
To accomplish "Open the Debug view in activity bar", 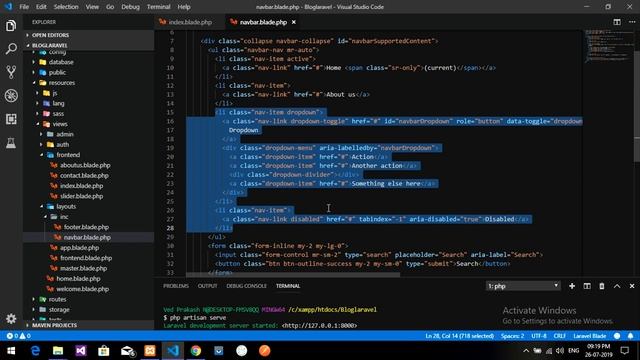I will coord(11,96).
